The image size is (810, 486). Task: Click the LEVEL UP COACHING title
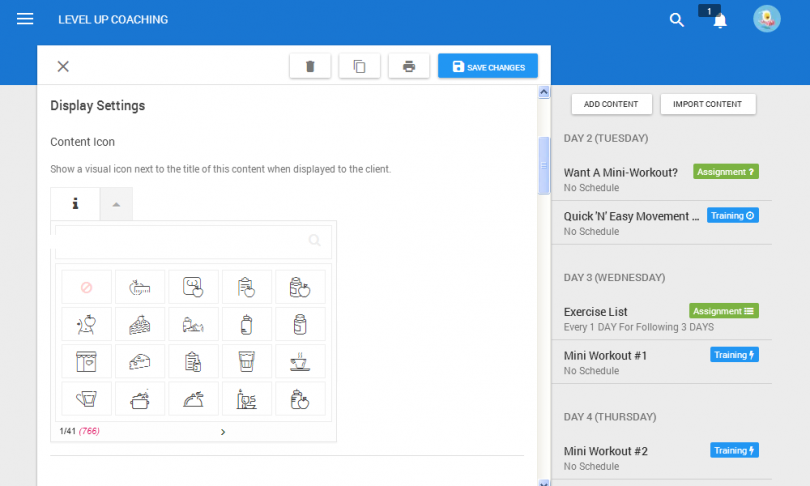pos(113,20)
